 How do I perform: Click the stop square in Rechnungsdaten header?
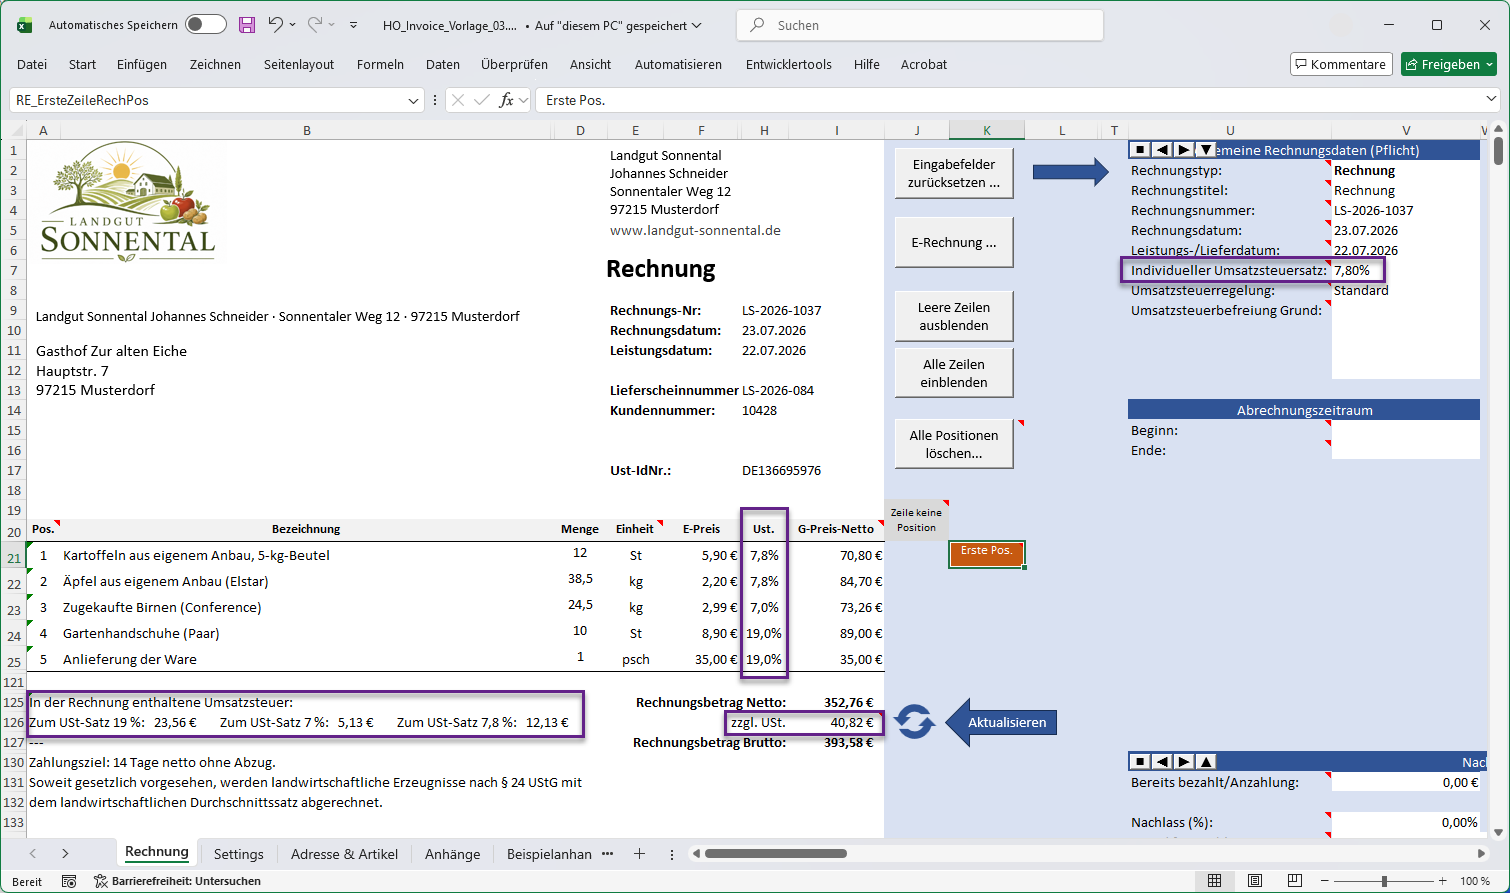pos(1140,150)
